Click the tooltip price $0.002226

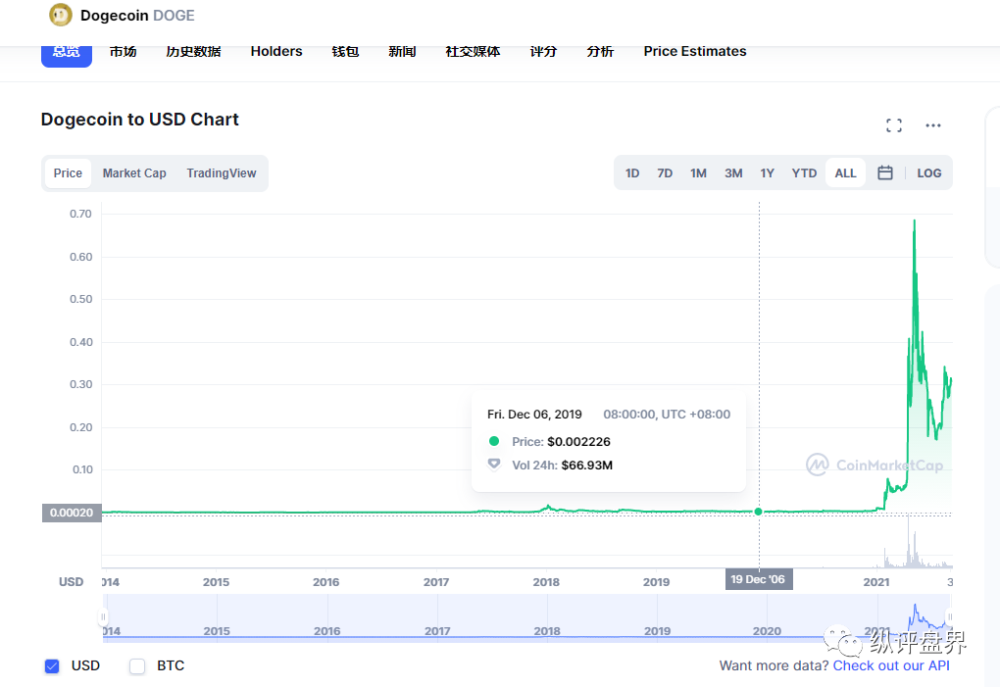coord(578,441)
